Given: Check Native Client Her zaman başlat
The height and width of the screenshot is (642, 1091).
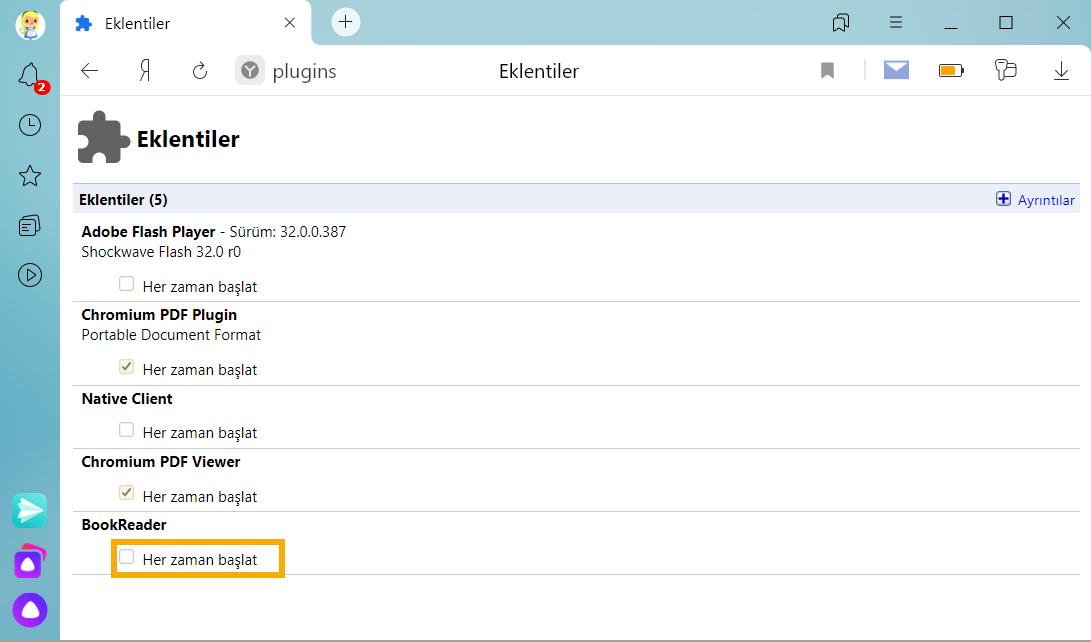Looking at the screenshot, I should (x=126, y=430).
